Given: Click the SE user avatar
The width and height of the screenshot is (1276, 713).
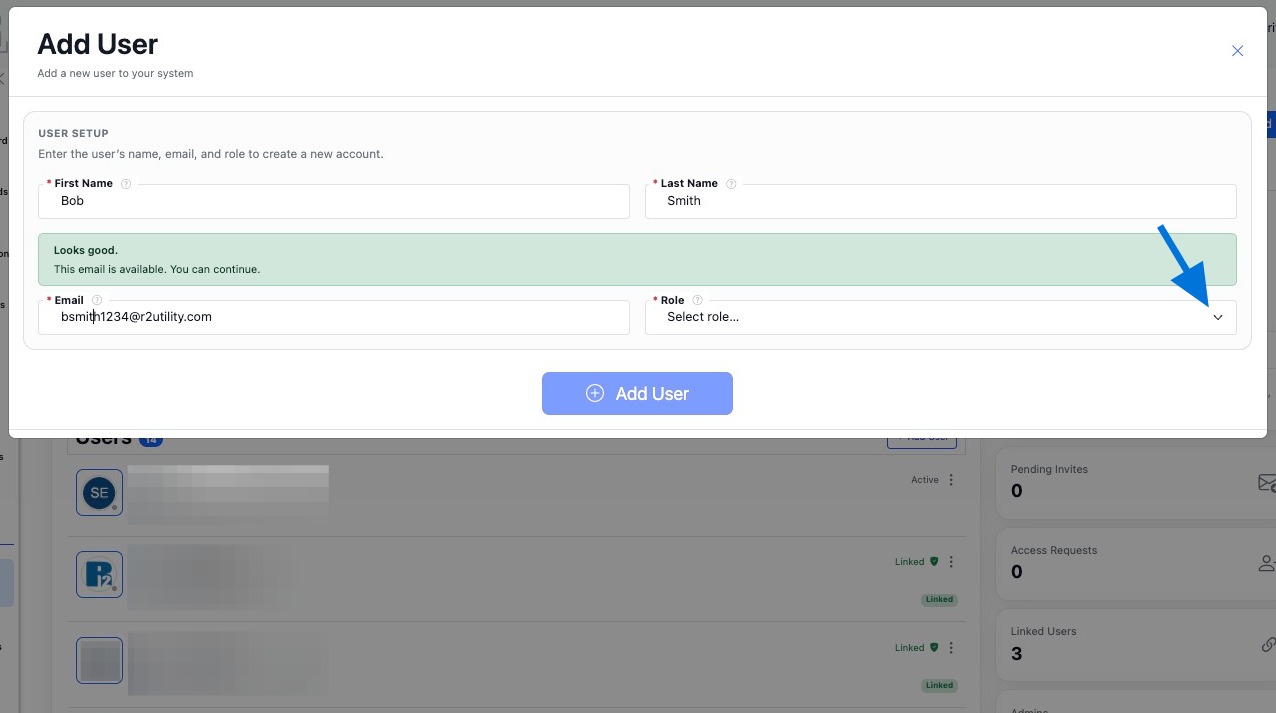Looking at the screenshot, I should (99, 492).
